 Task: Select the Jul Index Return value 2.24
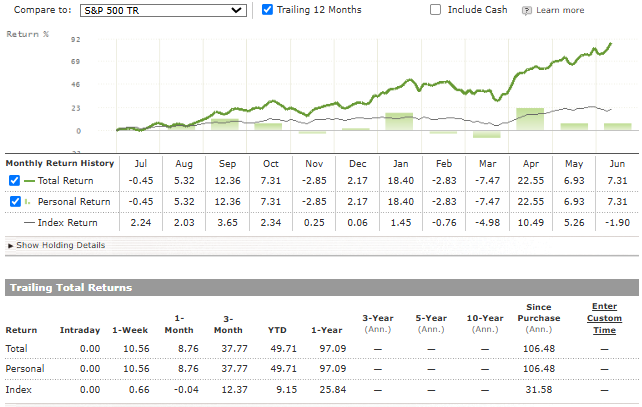[x=140, y=223]
